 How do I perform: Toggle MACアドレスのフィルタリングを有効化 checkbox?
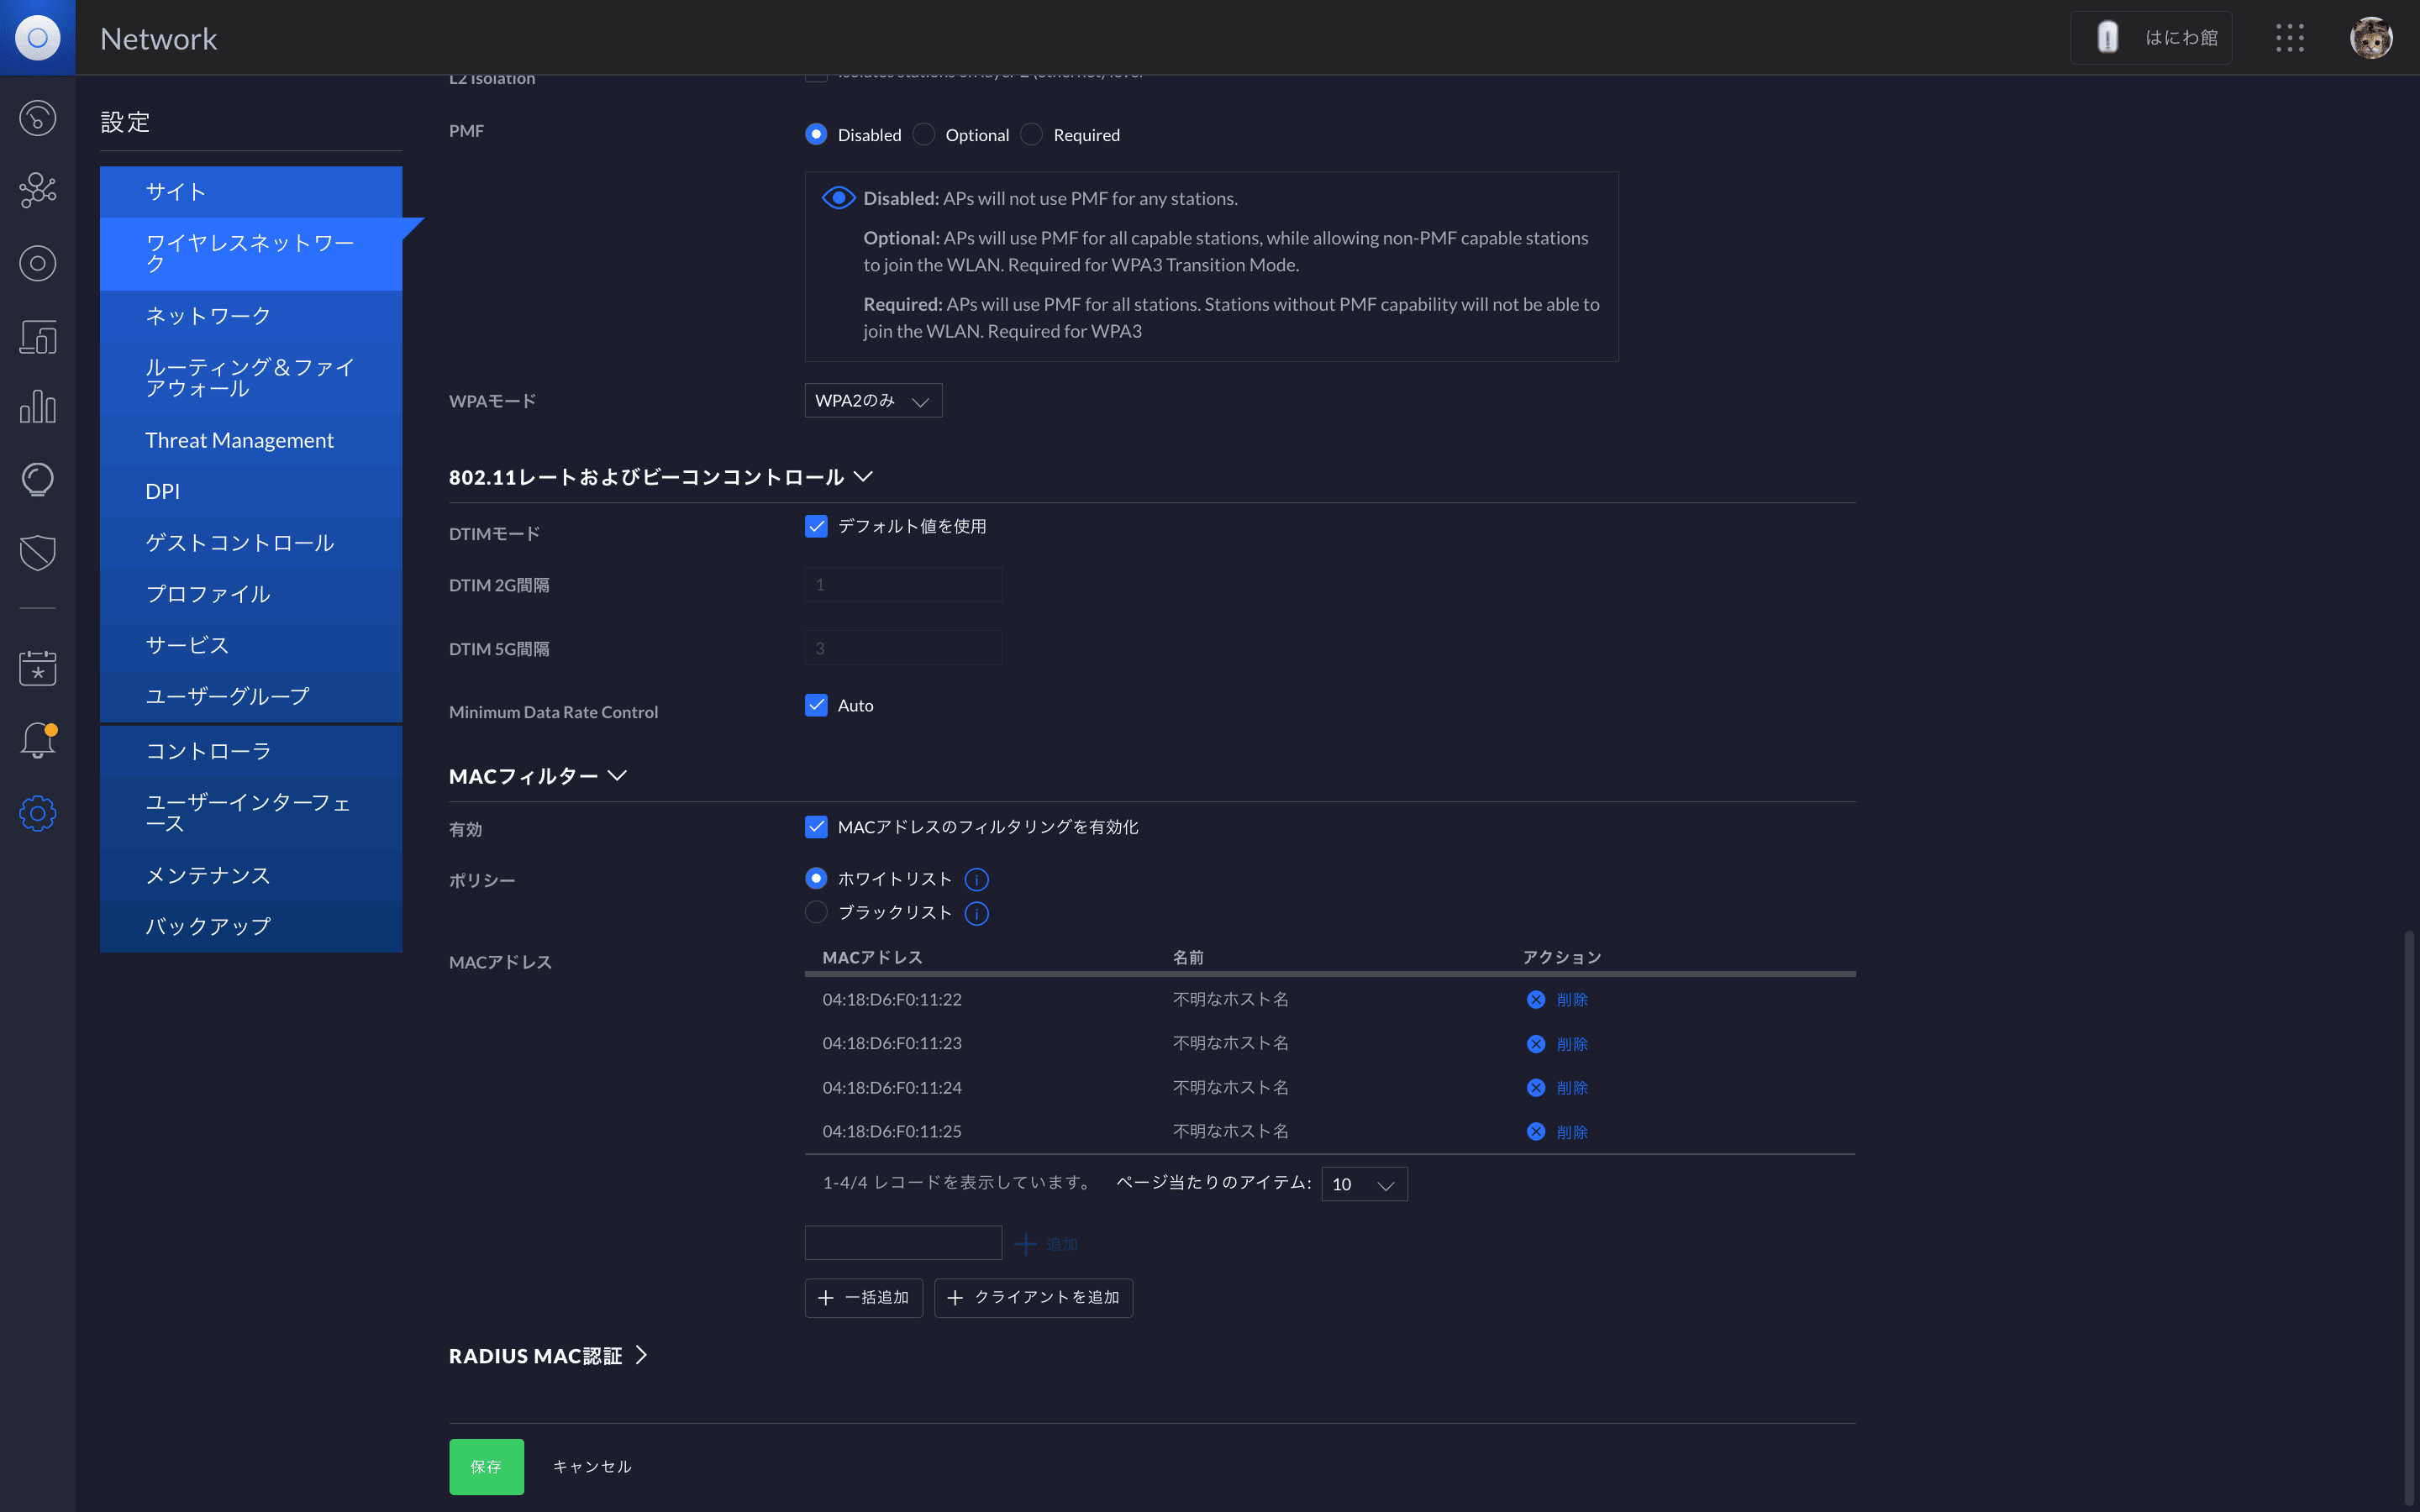click(816, 827)
